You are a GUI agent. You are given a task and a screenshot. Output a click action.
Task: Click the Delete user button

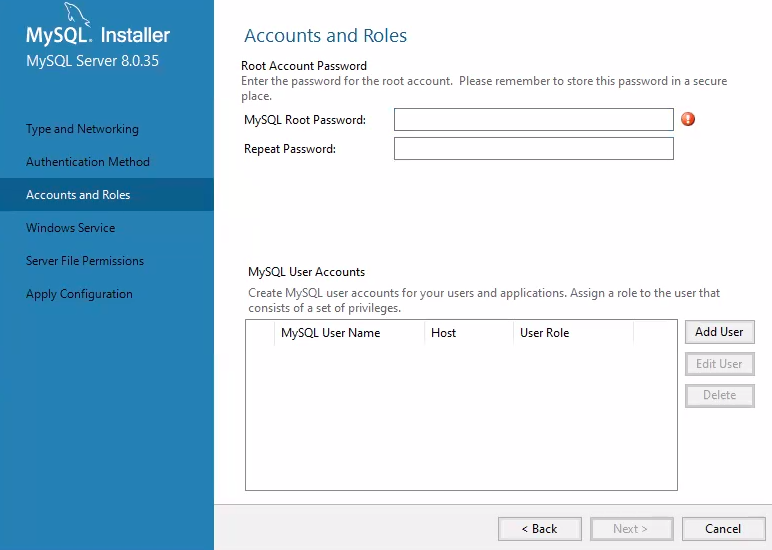(x=719, y=395)
